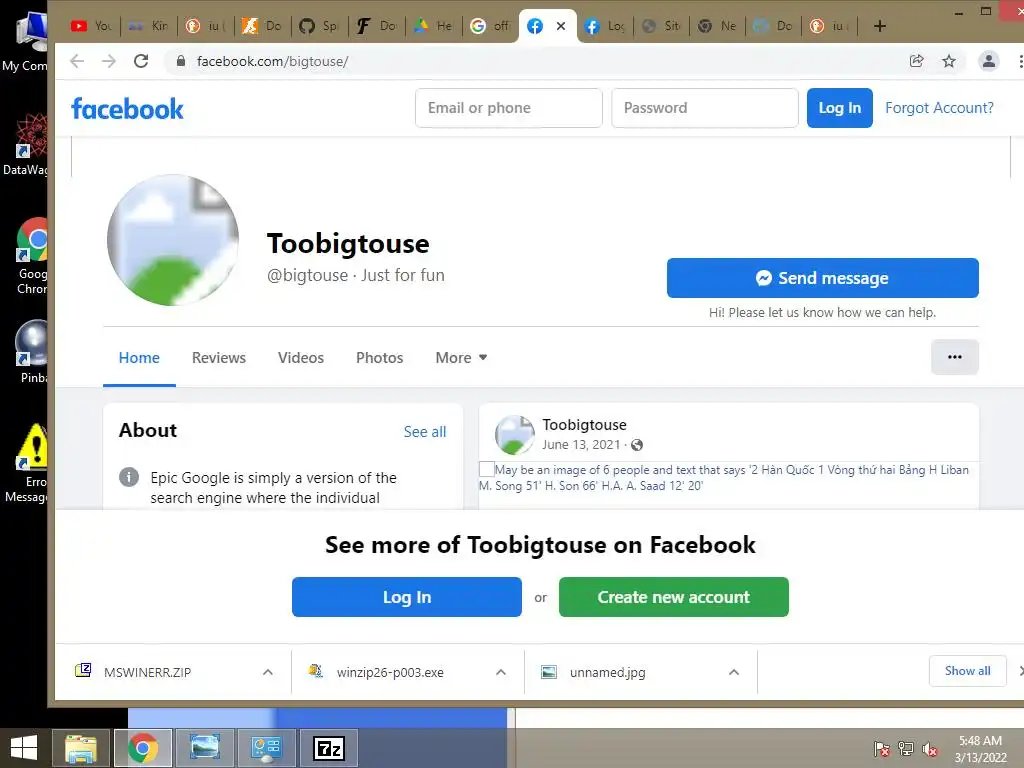Open the Toobigtouse post author name
This screenshot has height=768, width=1024.
pos(584,424)
